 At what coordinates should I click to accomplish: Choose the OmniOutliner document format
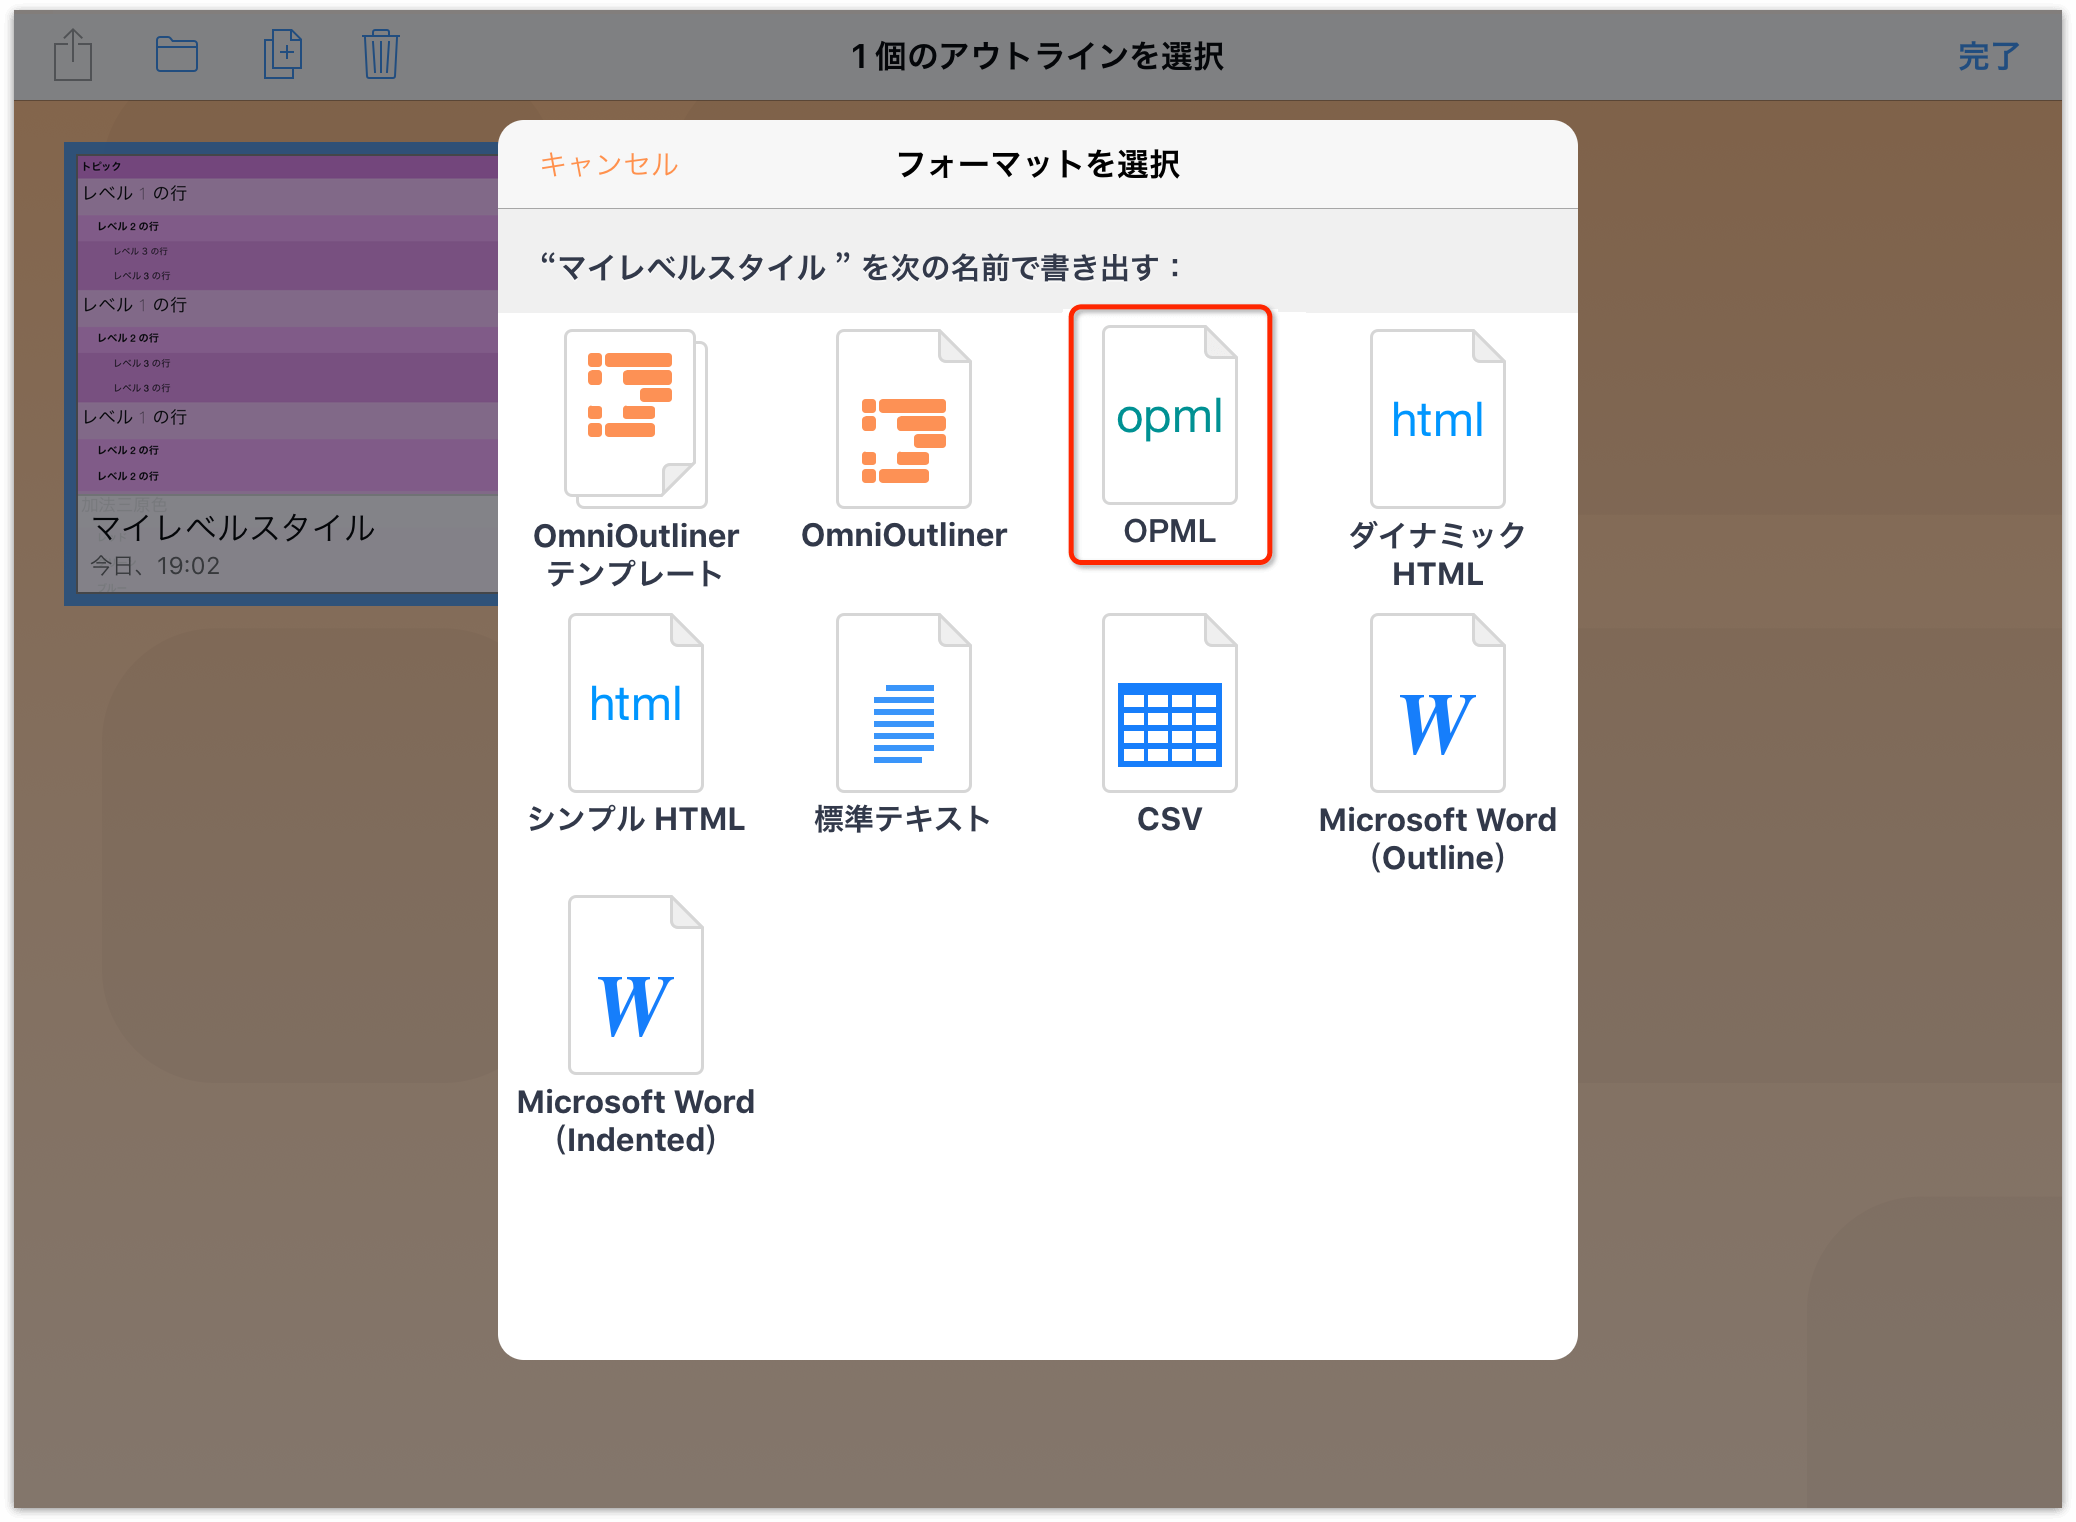[x=904, y=441]
